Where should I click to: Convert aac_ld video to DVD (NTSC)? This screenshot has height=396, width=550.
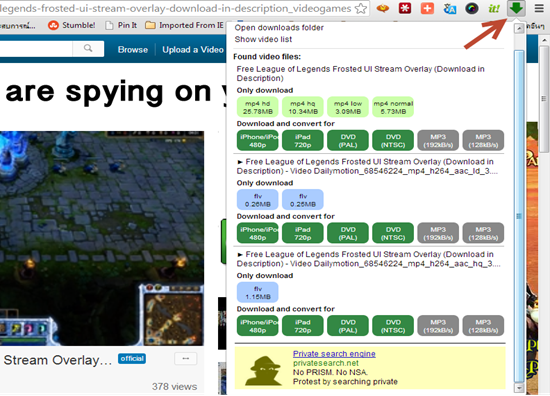click(393, 233)
